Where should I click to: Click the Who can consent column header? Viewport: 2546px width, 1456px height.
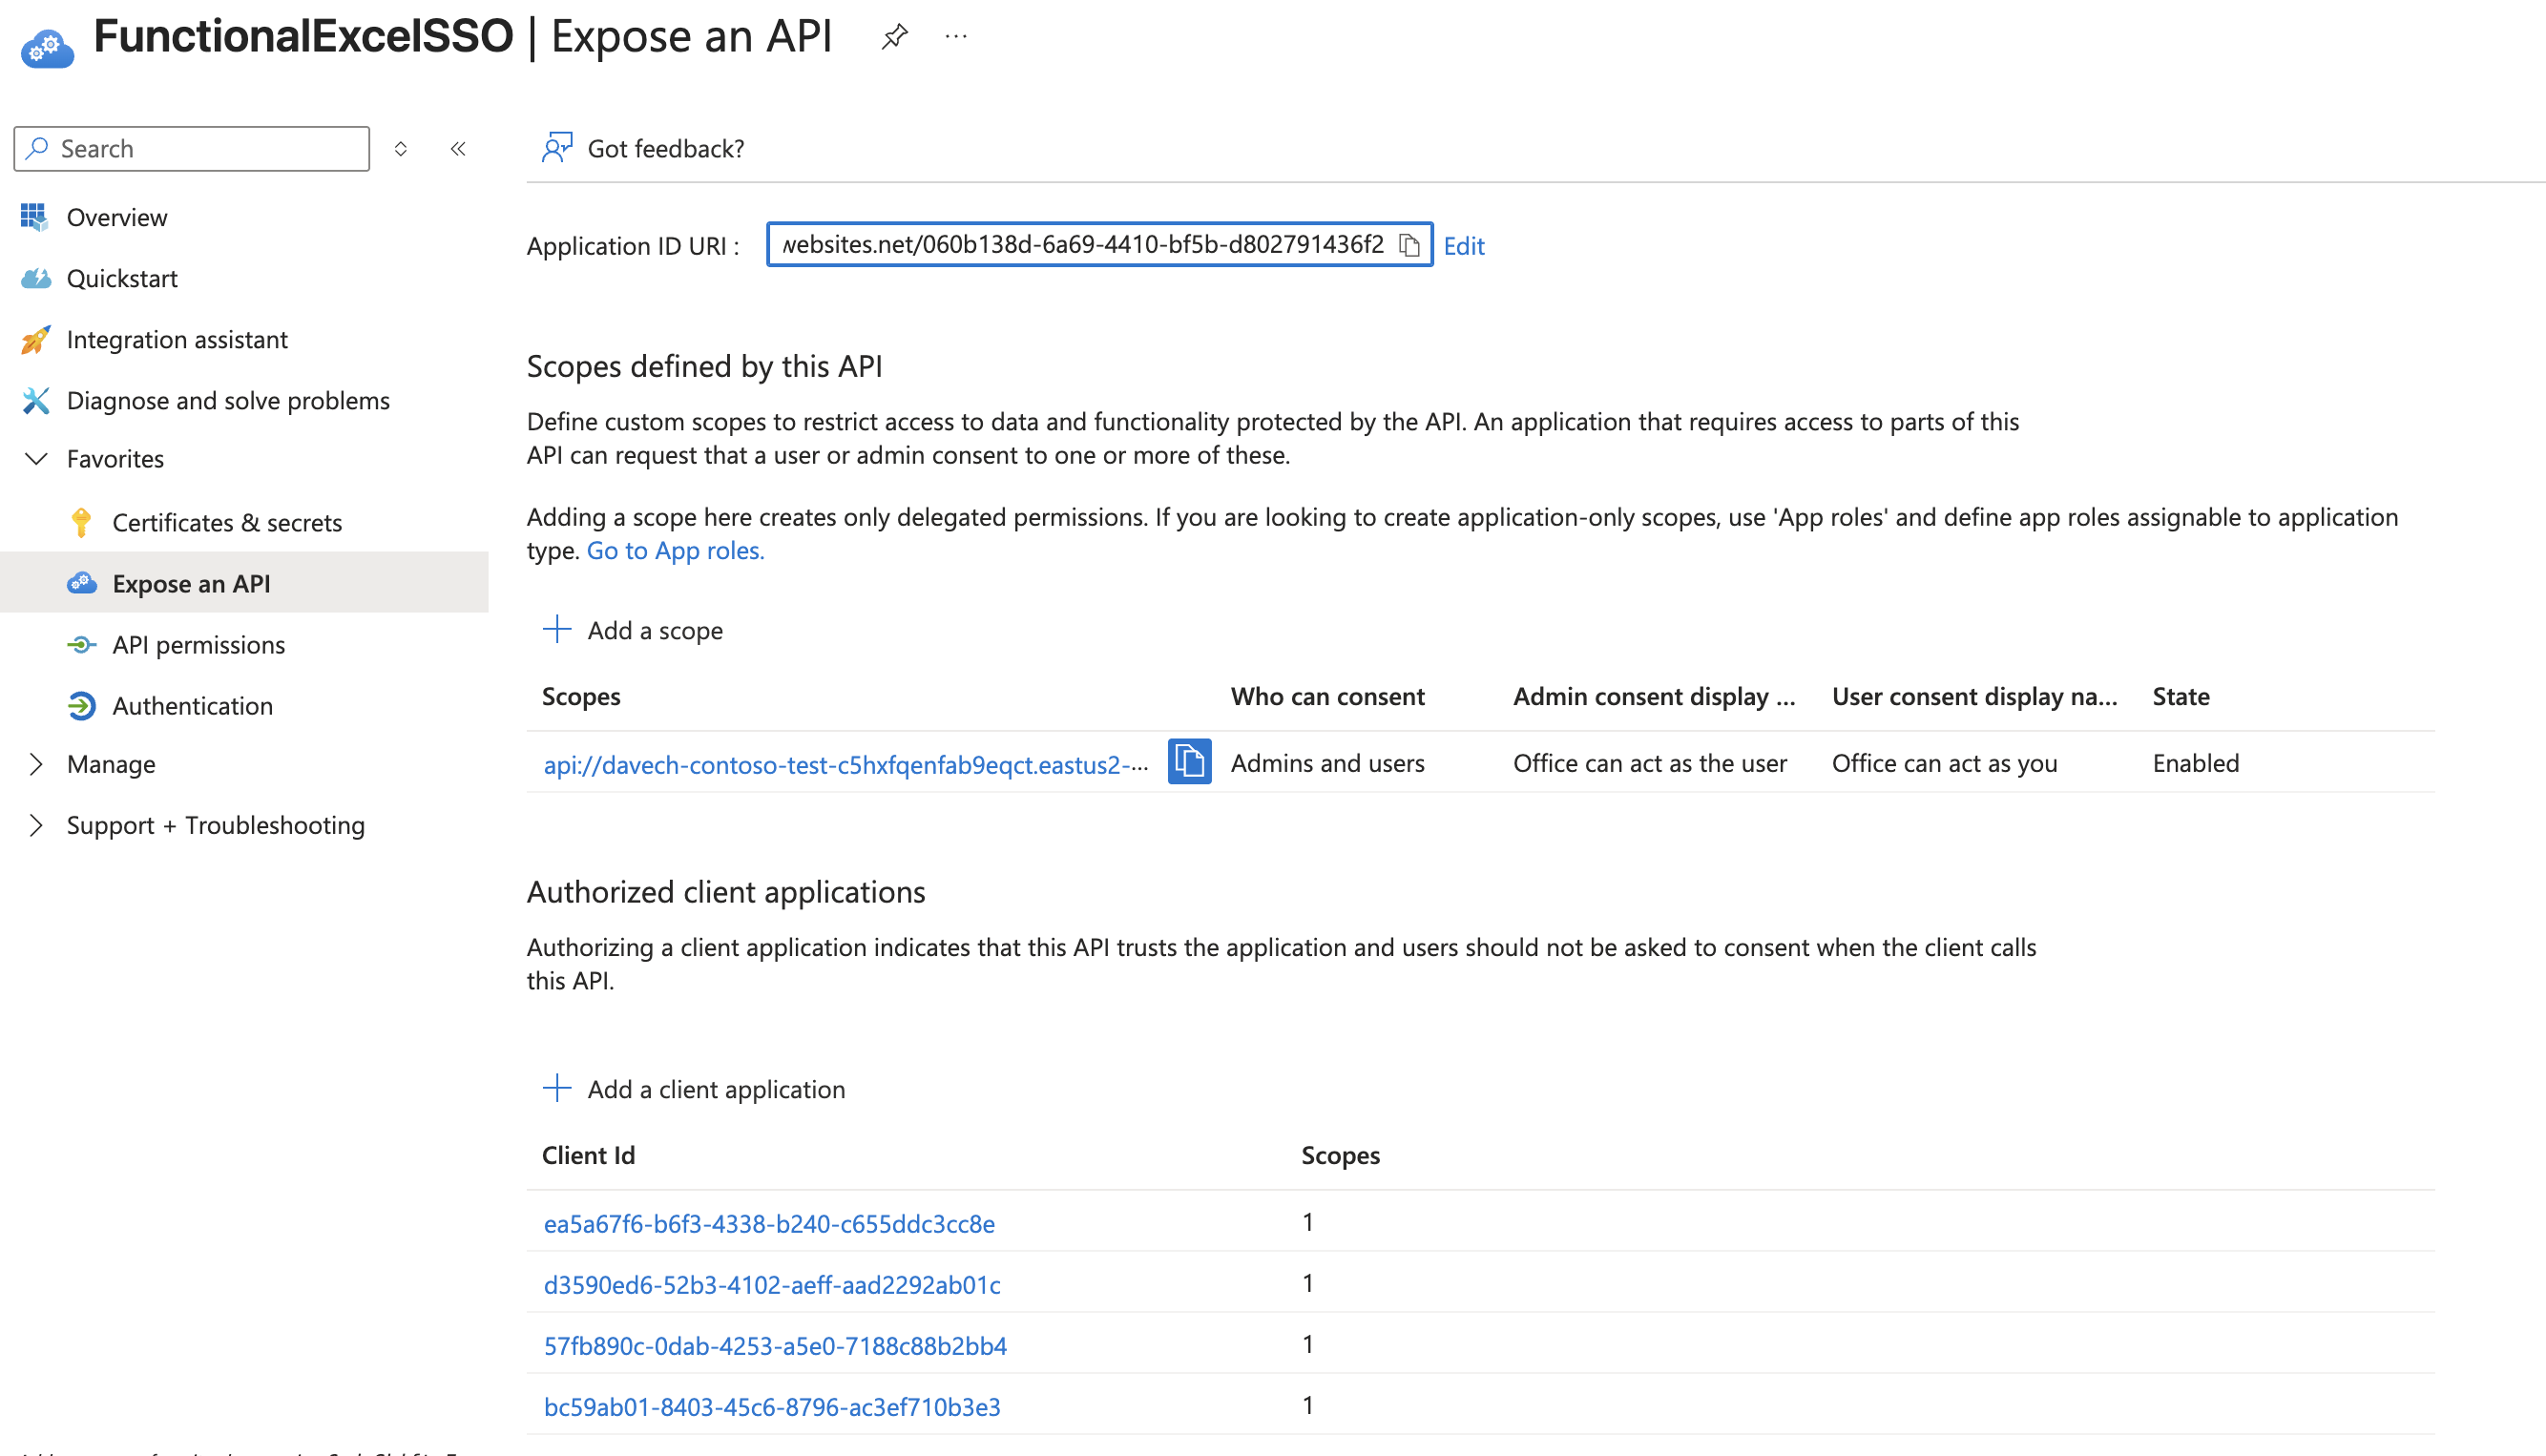tap(1327, 696)
